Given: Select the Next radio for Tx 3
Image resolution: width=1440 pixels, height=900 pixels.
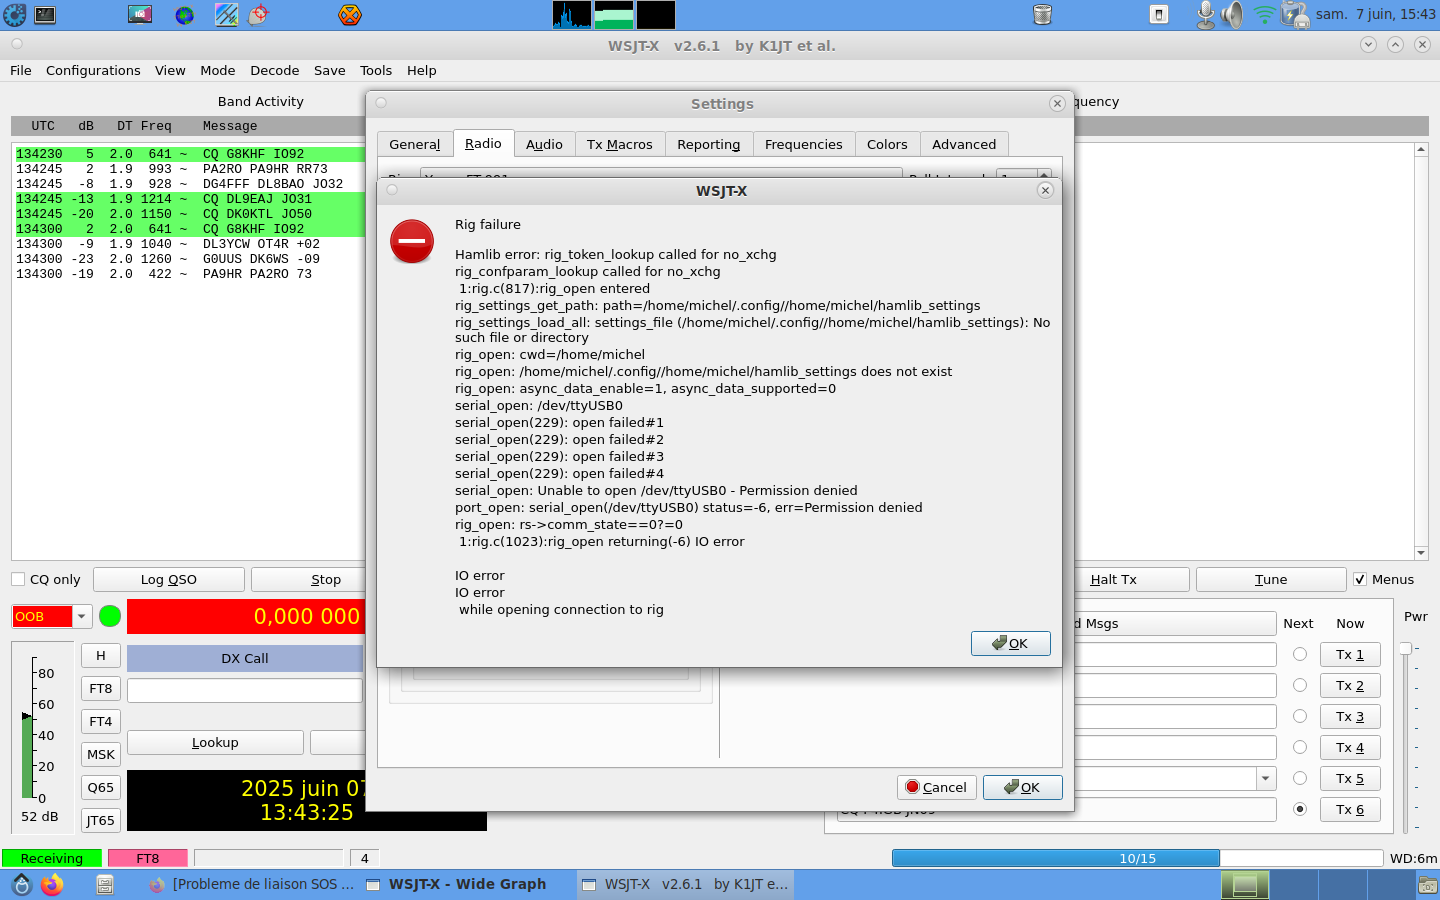Looking at the screenshot, I should tap(1300, 716).
